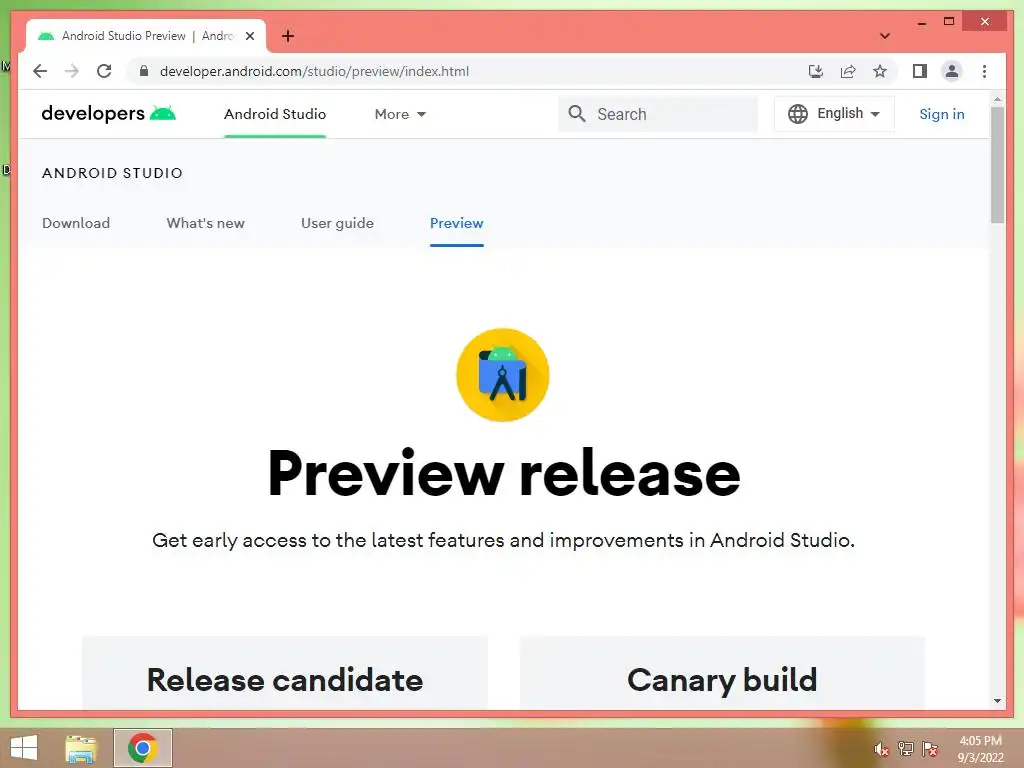Viewport: 1024px width, 768px height.
Task: Open the Windows Start button
Action: tap(24, 748)
